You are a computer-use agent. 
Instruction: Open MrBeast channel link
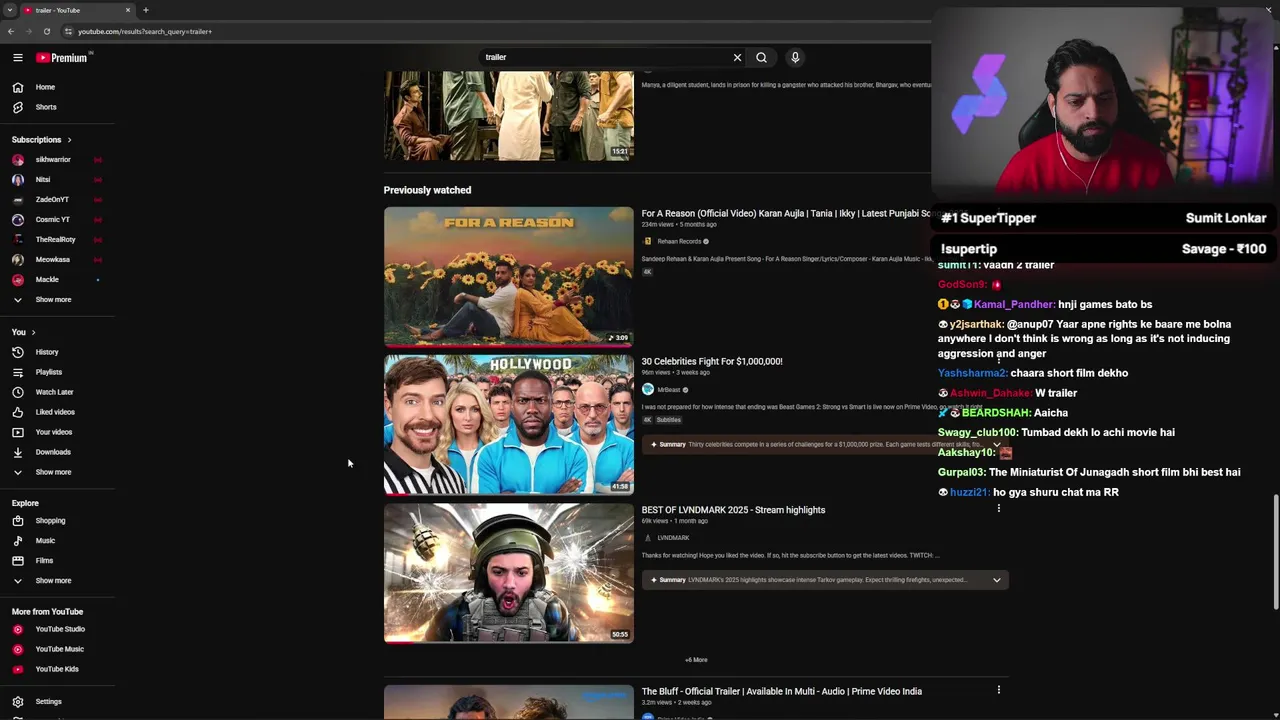click(668, 390)
